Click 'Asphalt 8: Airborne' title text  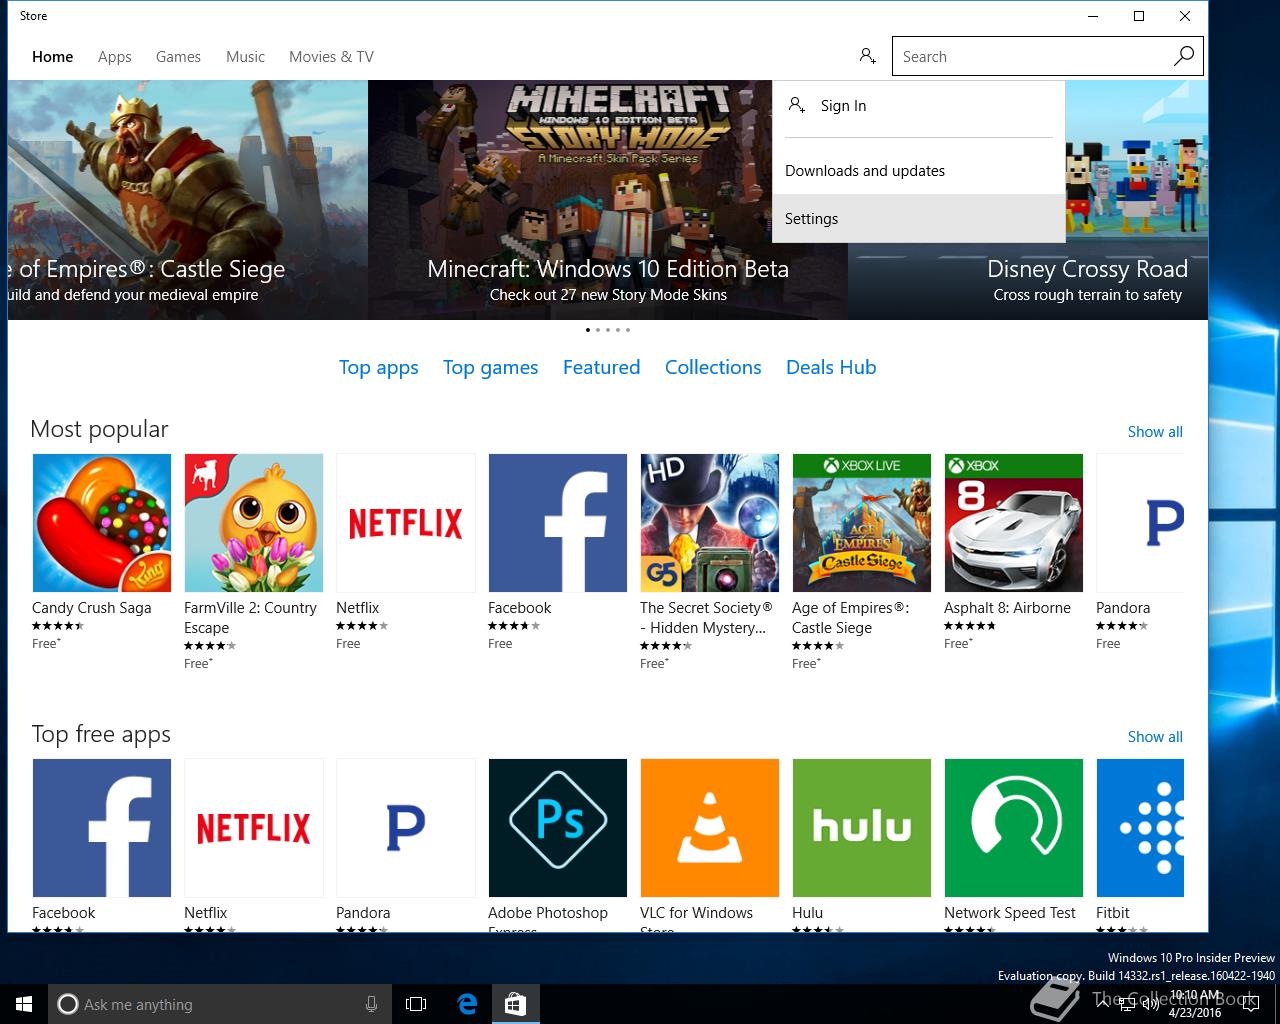coord(1007,608)
